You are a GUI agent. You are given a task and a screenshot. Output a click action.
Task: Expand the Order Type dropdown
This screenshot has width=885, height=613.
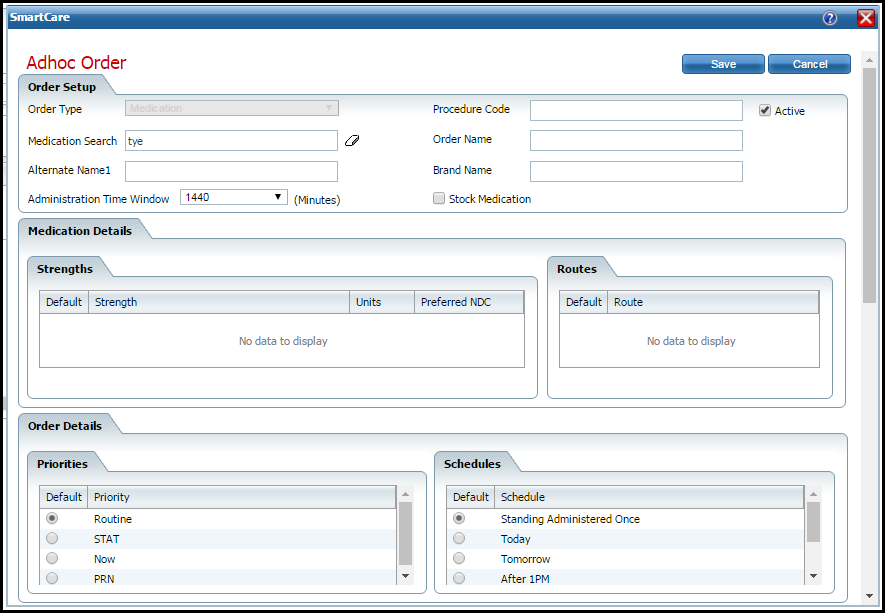coord(331,107)
